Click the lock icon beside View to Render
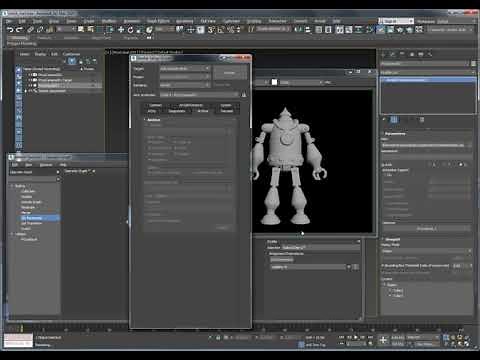480x360 pixels. coord(244,95)
